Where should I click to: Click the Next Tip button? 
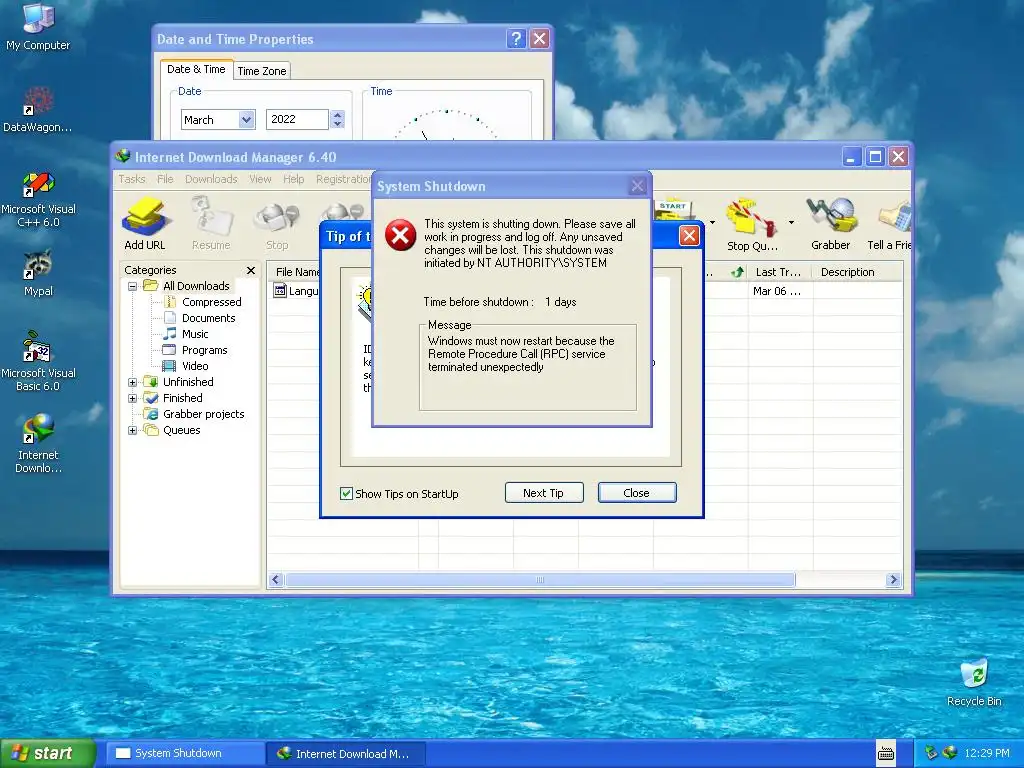(543, 493)
